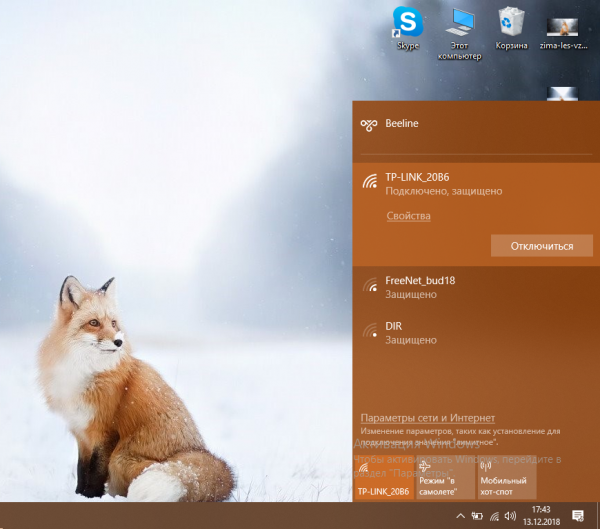Click the battery status tray icon
The width and height of the screenshot is (600, 529).
tap(477, 516)
